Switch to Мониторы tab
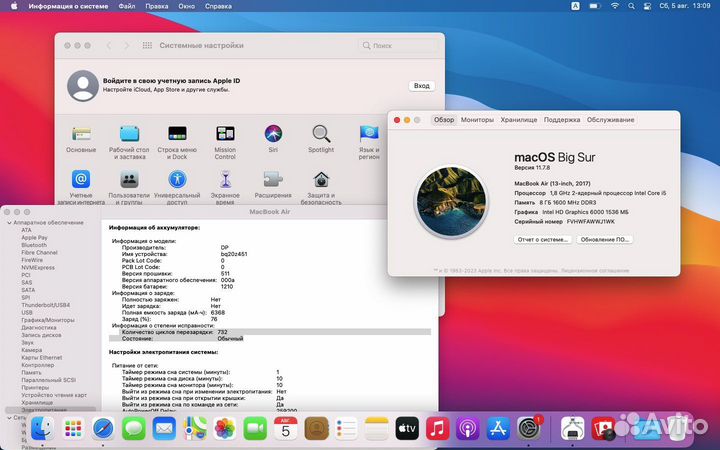Screen dimensions: 720x450 477,120
